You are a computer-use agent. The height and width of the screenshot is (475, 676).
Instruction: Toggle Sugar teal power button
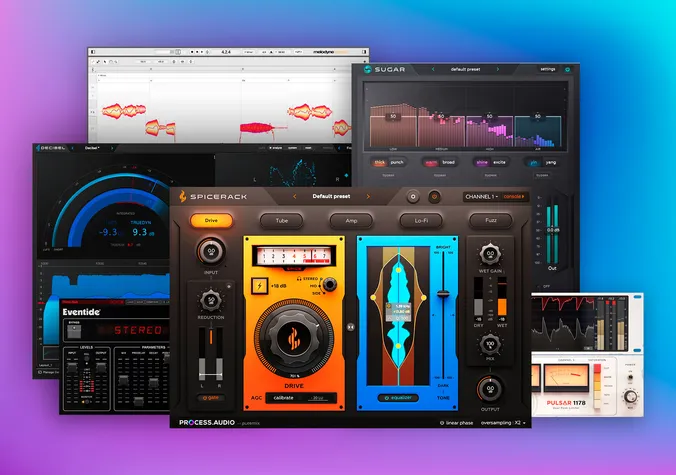pyautogui.click(x=567, y=69)
